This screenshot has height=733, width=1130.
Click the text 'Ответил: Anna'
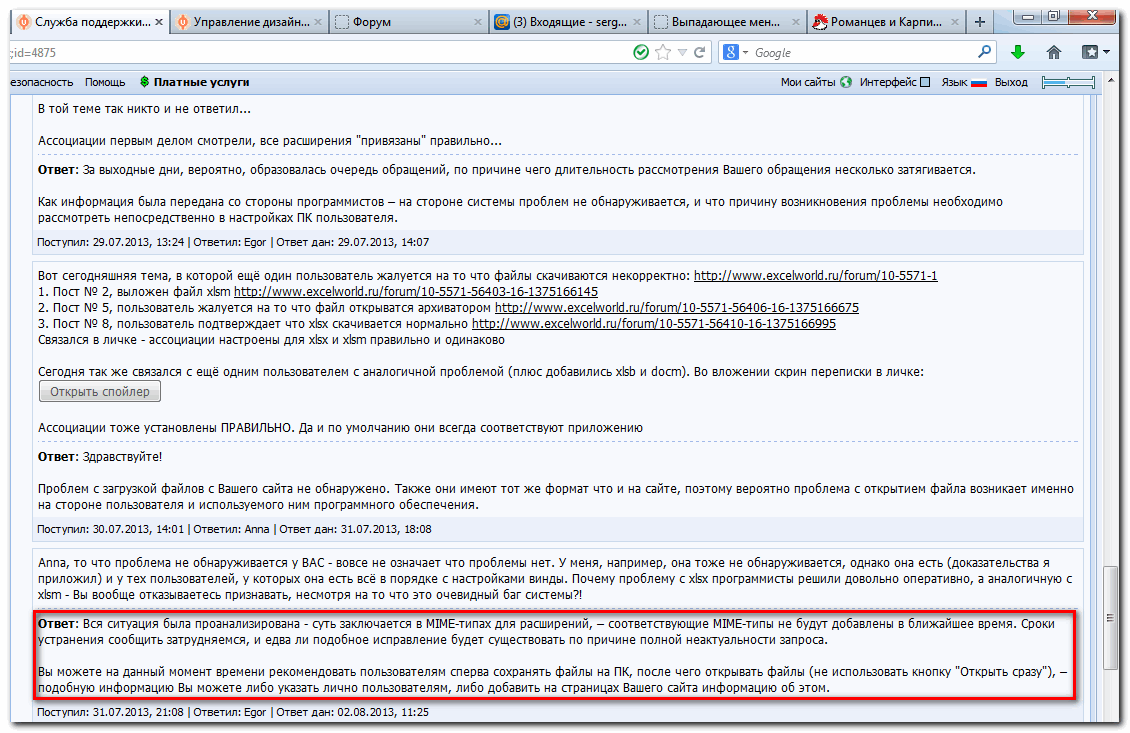[231, 529]
